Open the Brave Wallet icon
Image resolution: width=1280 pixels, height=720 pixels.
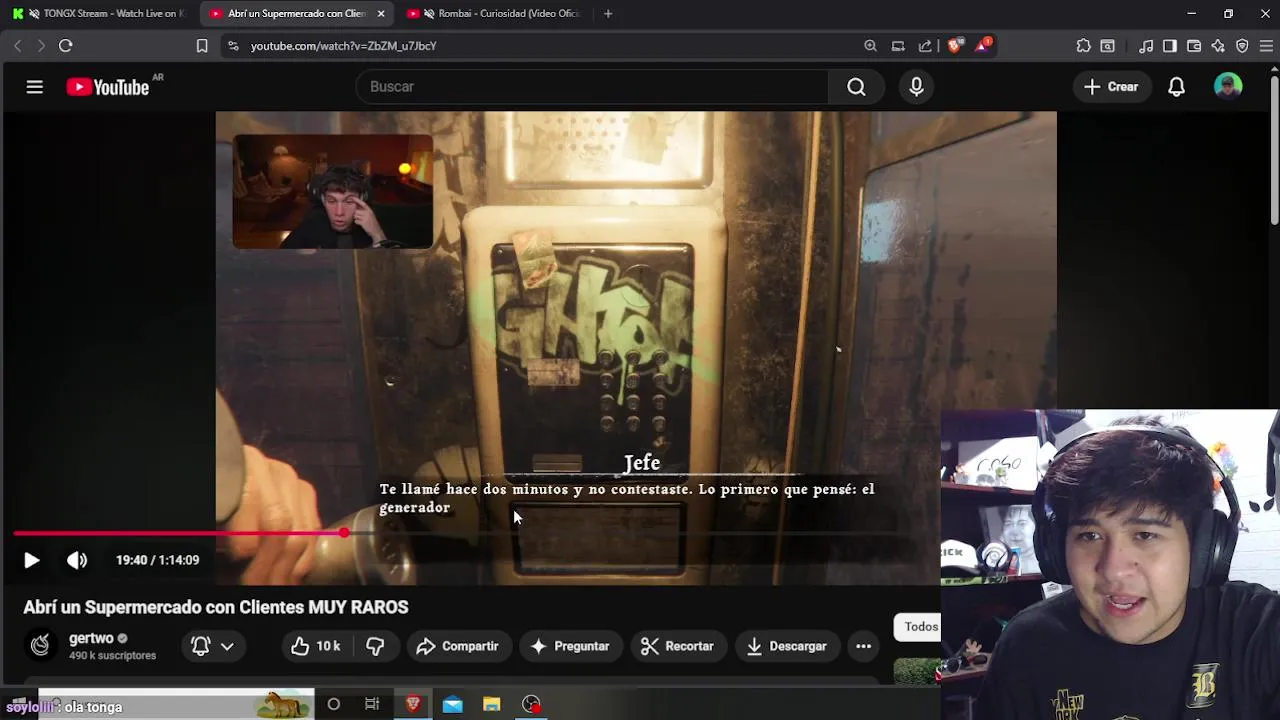(x=1194, y=46)
